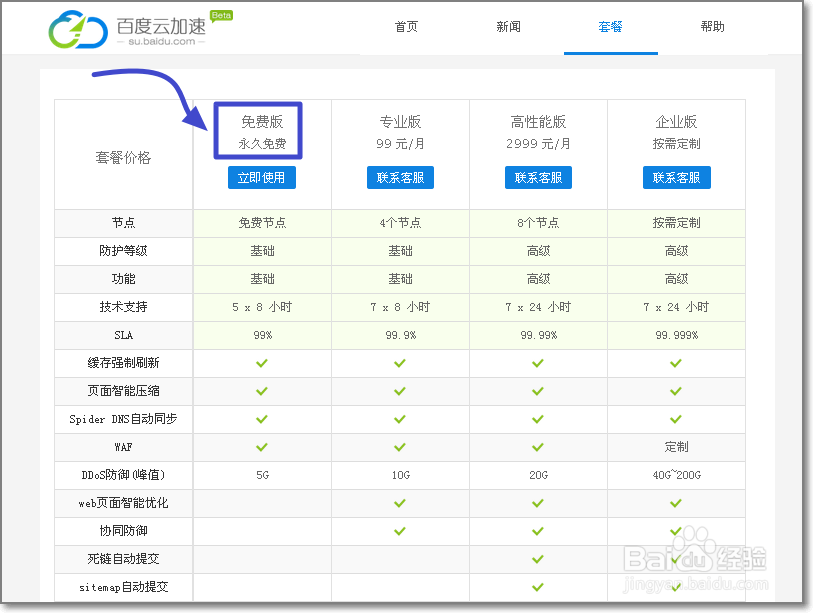
Task: Select the sitemap自动提交 checkmark under 企业版
Action: pyautogui.click(x=676, y=587)
